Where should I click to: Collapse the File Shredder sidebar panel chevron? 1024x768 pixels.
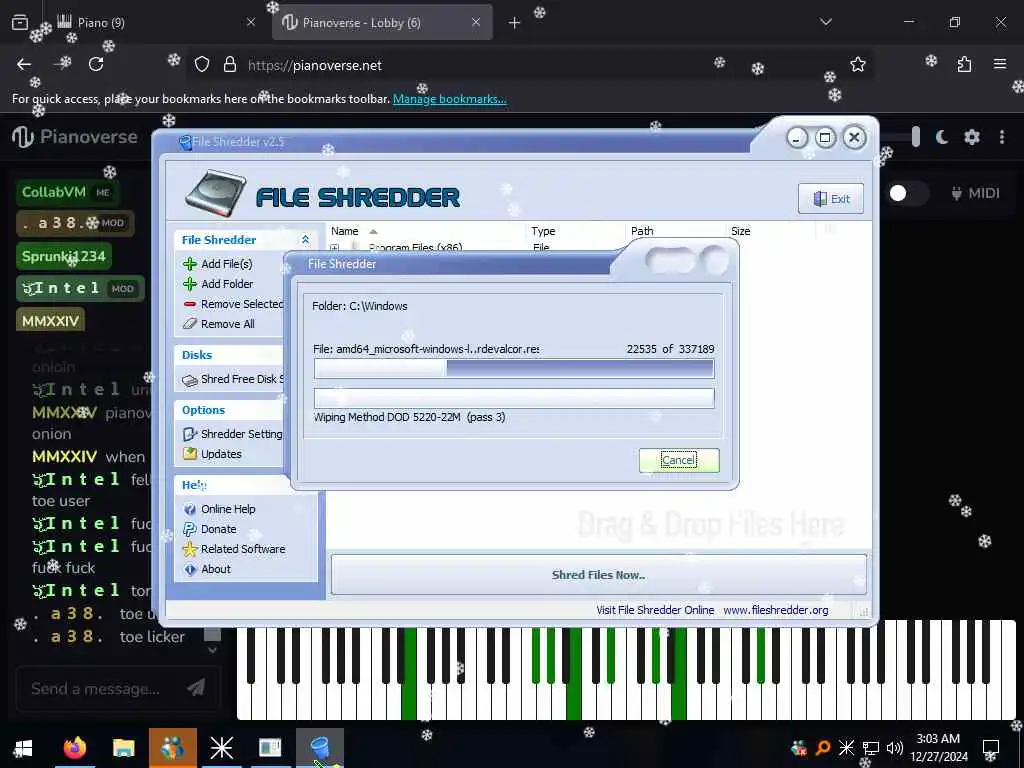point(305,240)
